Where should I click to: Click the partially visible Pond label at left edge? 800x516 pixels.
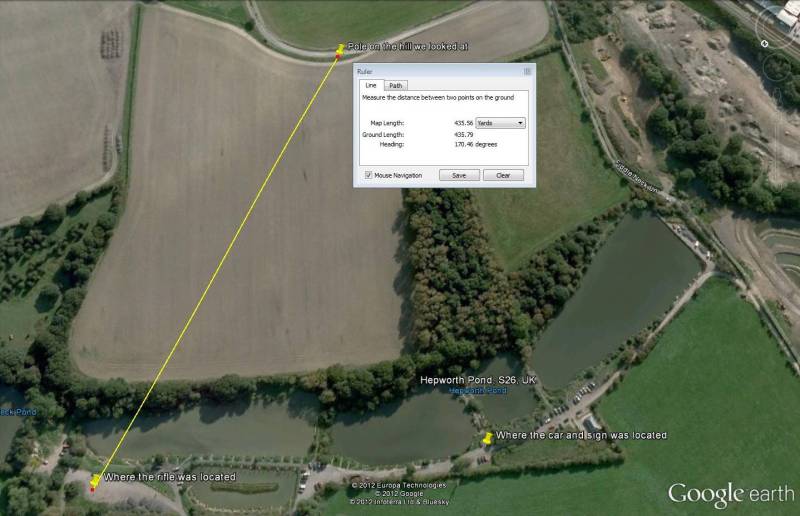point(18,412)
